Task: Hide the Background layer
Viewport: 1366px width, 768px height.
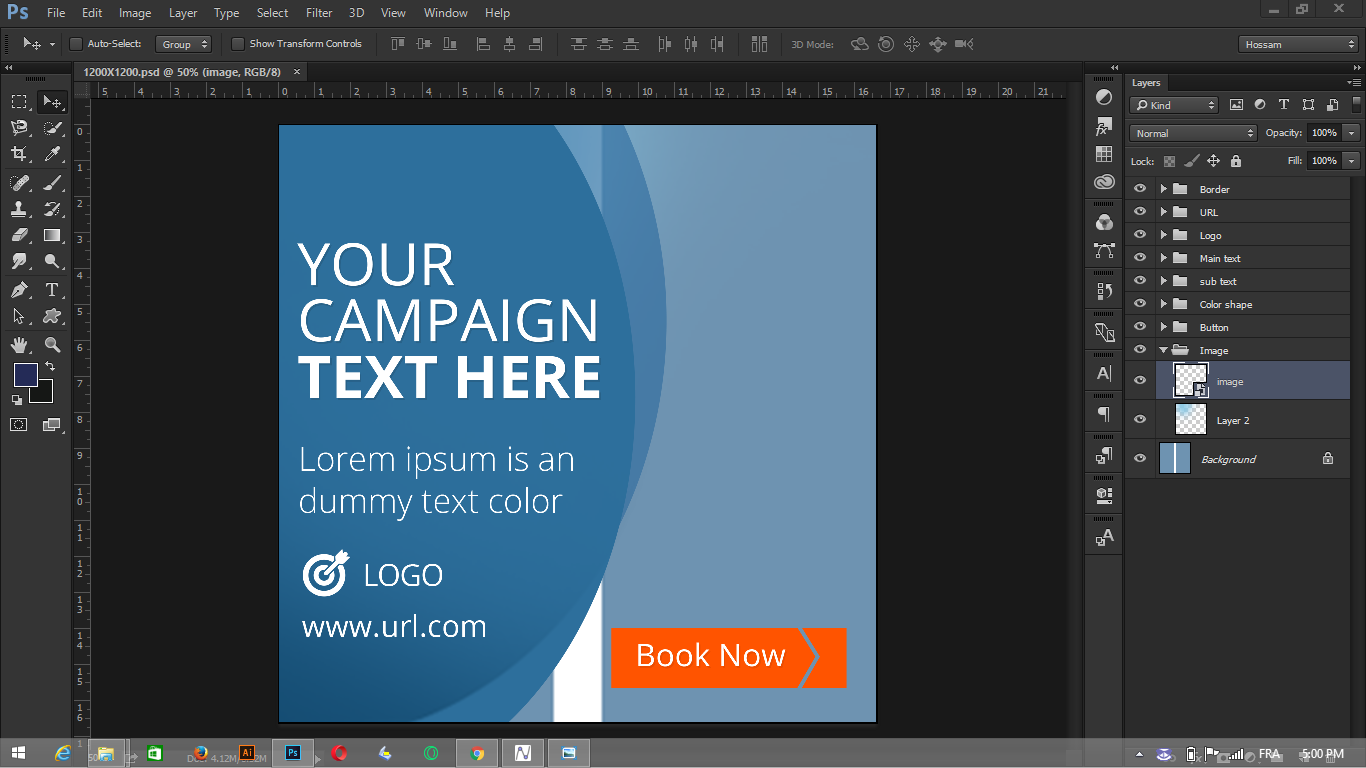Action: click(1140, 458)
